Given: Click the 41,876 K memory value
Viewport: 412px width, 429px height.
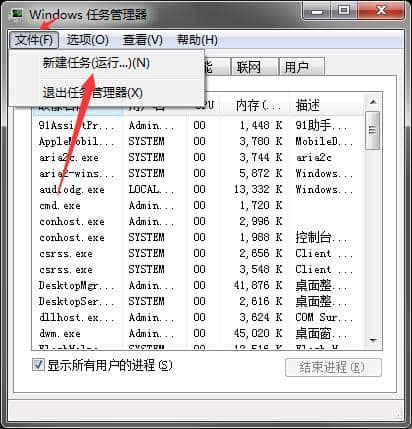Looking at the screenshot, I should [258, 285].
